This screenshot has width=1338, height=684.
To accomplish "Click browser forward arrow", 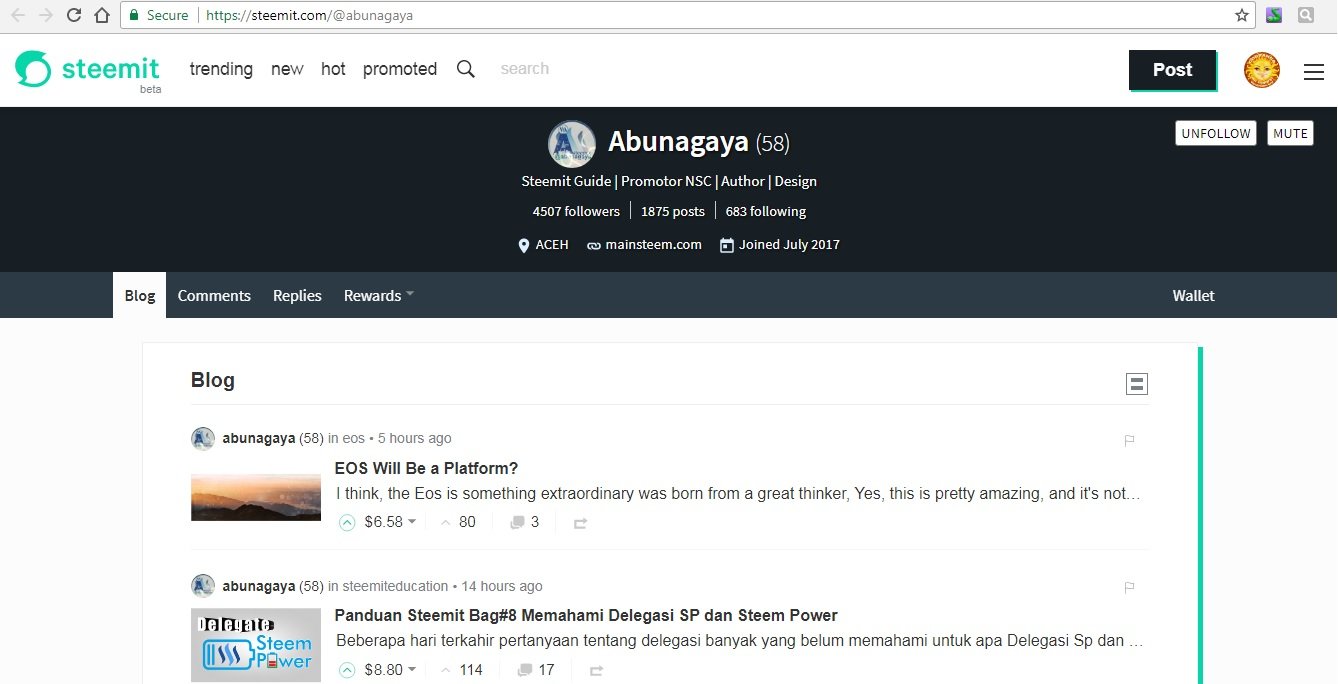I will pos(46,15).
